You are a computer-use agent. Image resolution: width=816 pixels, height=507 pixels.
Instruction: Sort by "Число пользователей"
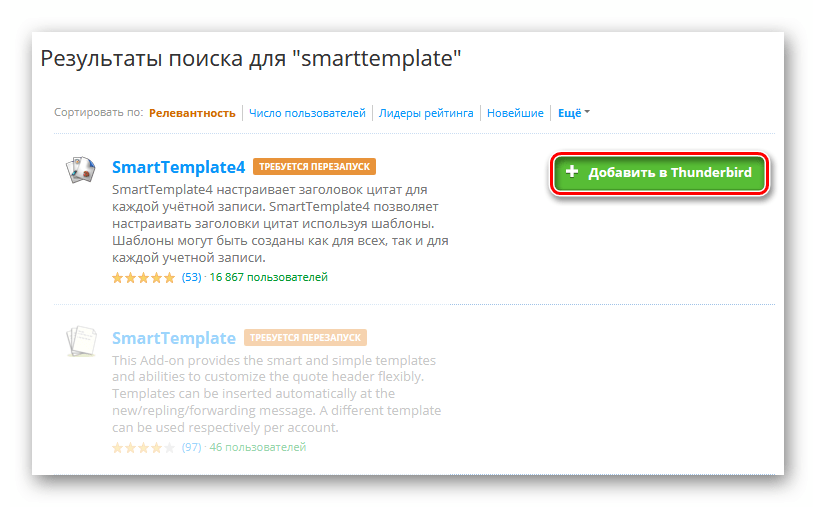pyautogui.click(x=307, y=113)
